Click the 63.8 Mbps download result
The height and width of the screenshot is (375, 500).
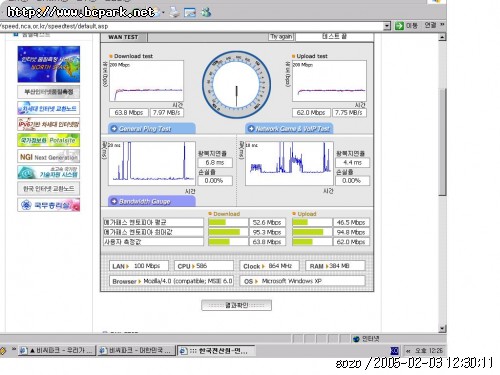pos(129,113)
